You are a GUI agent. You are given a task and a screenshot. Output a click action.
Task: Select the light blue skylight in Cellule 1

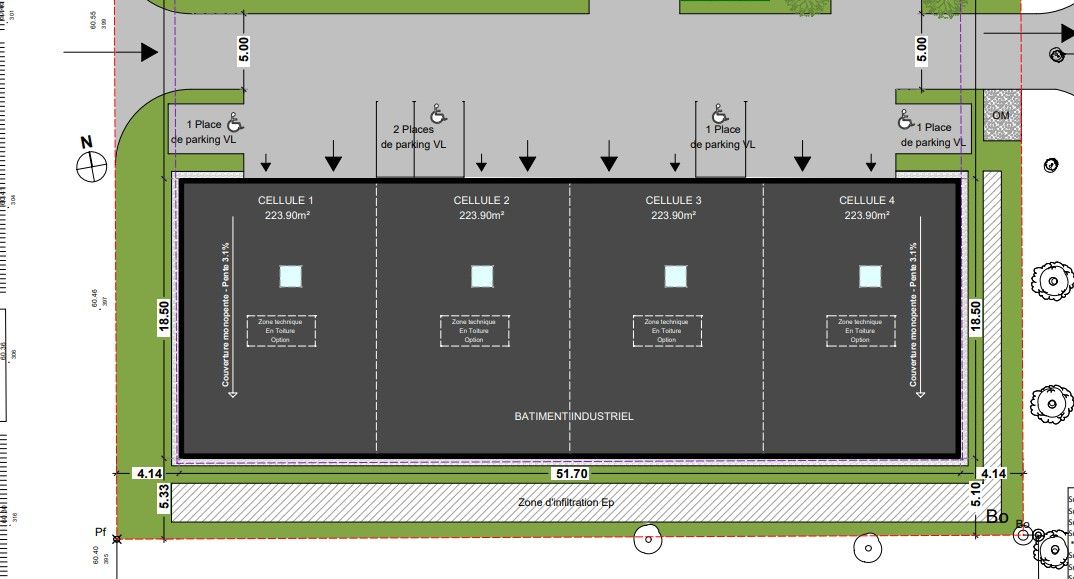pos(290,276)
